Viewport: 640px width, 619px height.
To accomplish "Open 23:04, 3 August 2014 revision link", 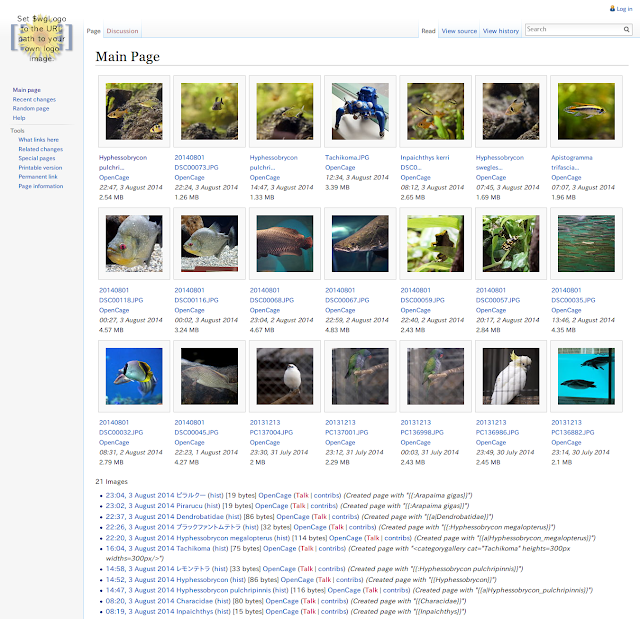I will (140, 495).
